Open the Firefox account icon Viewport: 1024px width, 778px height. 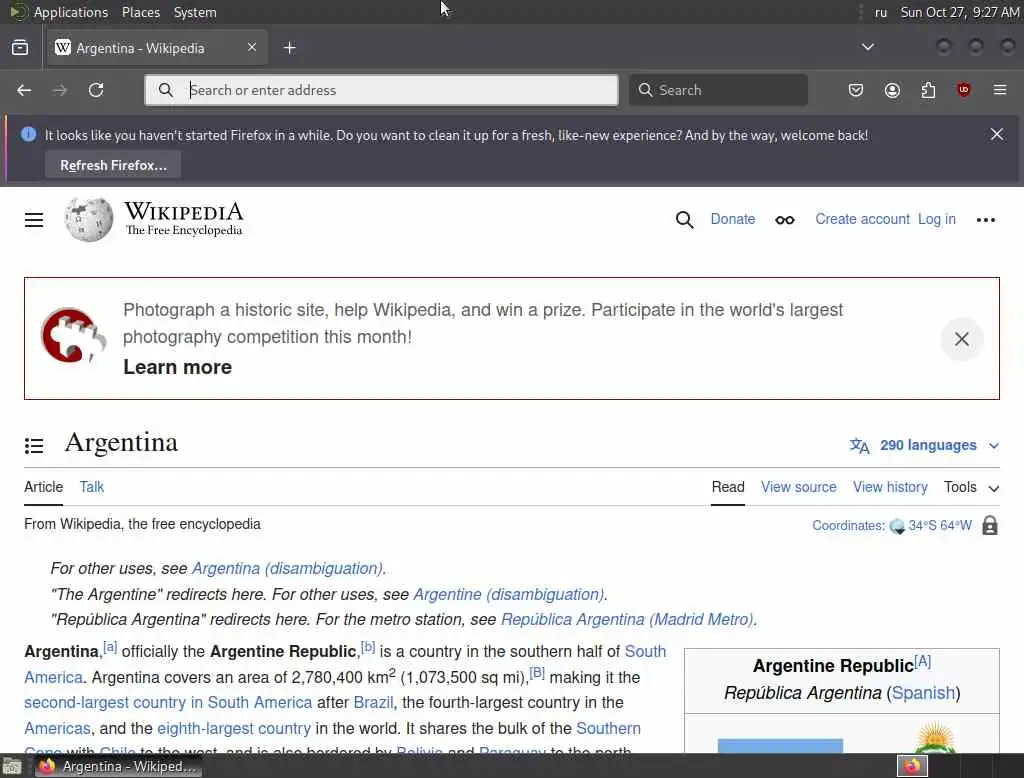(x=892, y=90)
